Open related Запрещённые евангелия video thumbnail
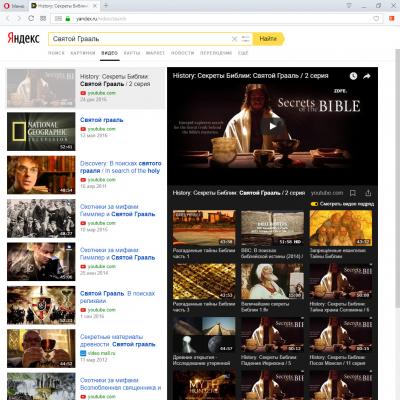Image resolution: width=400 pixels, height=400 pixels. (341, 228)
